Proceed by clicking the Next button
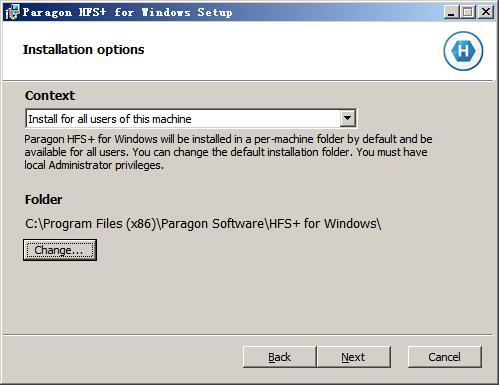Screen dimensions: 499x385 click(x=353, y=357)
